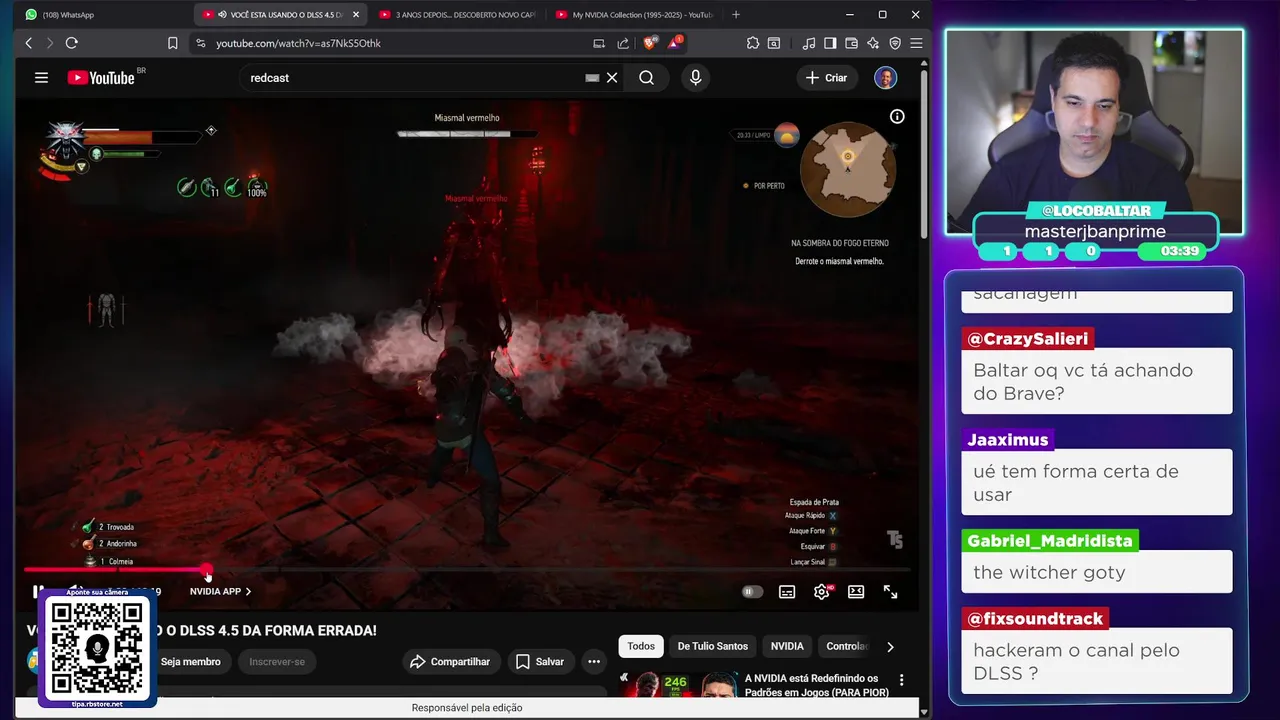The image size is (1280, 720).
Task: Submit search with the magnifier button
Action: click(646, 78)
